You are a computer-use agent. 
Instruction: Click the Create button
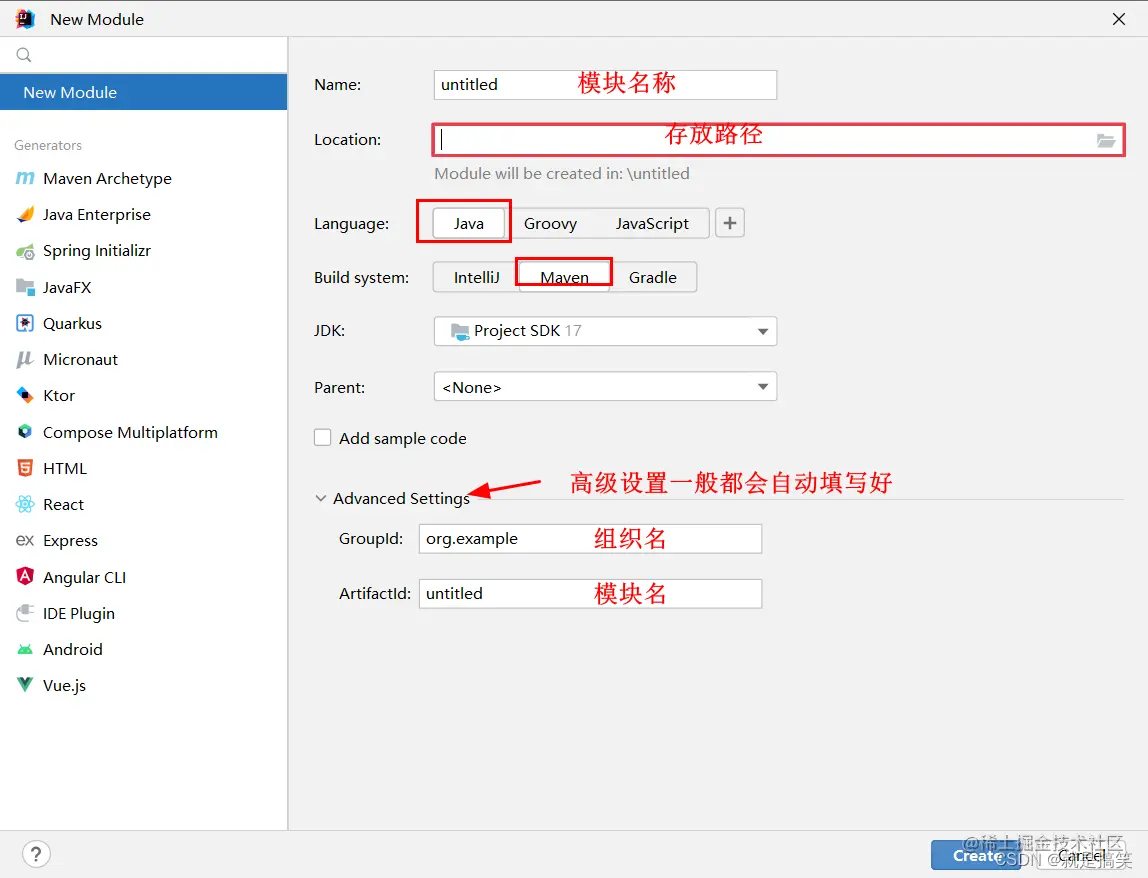pyautogui.click(x=976, y=855)
